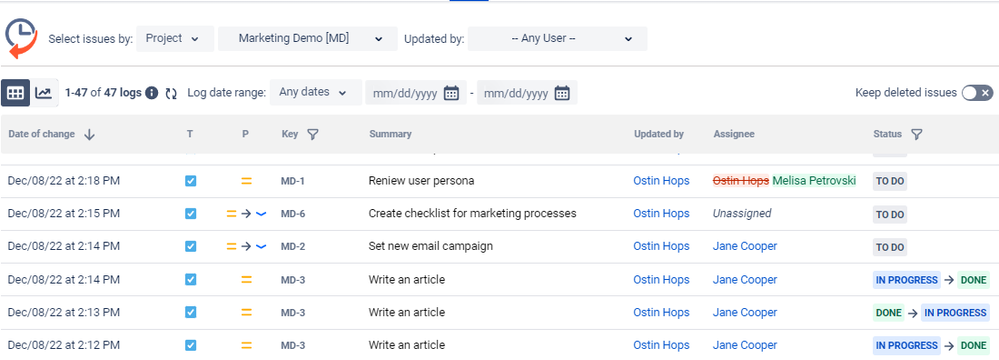This screenshot has height=360, width=999.
Task: Open issue key MD-2
Action: point(292,247)
